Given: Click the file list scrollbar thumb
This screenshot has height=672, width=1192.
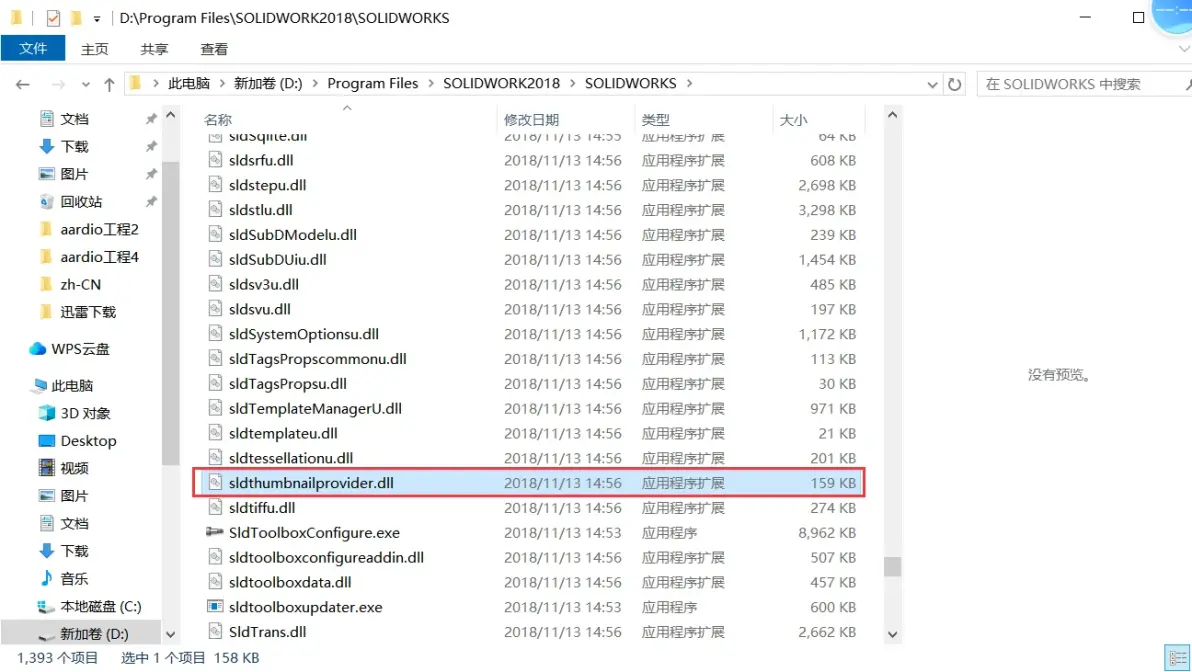Looking at the screenshot, I should coord(892,567).
